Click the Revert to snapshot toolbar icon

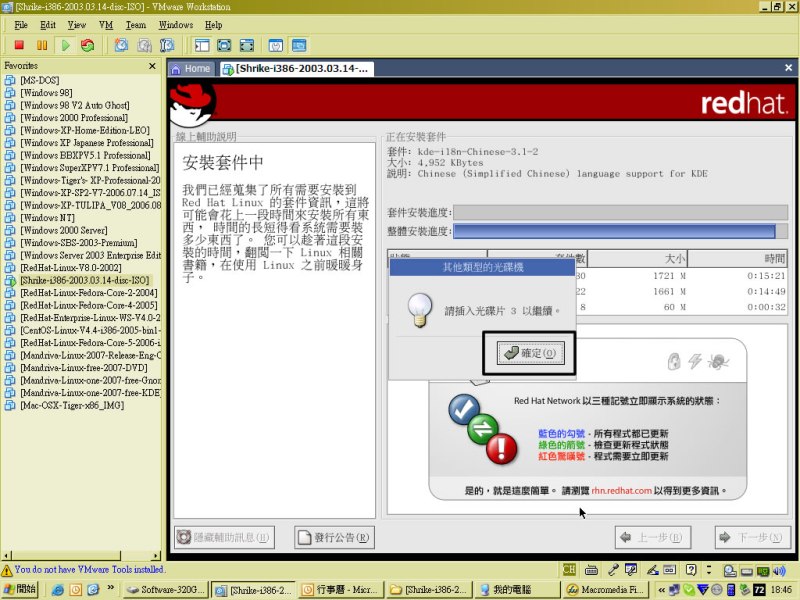(144, 45)
